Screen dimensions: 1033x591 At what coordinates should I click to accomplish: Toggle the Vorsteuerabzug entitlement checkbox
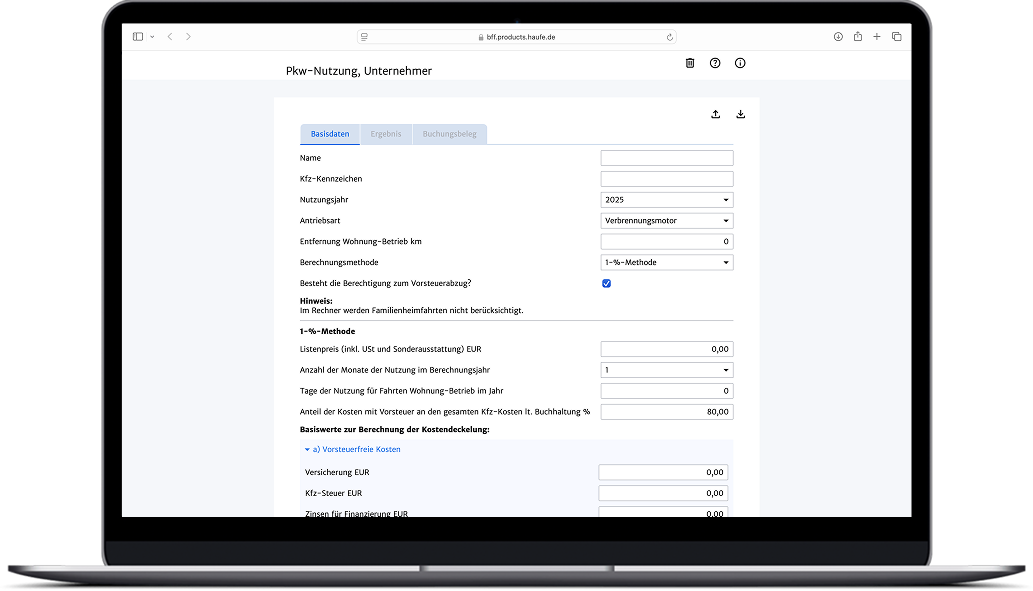[x=606, y=284]
